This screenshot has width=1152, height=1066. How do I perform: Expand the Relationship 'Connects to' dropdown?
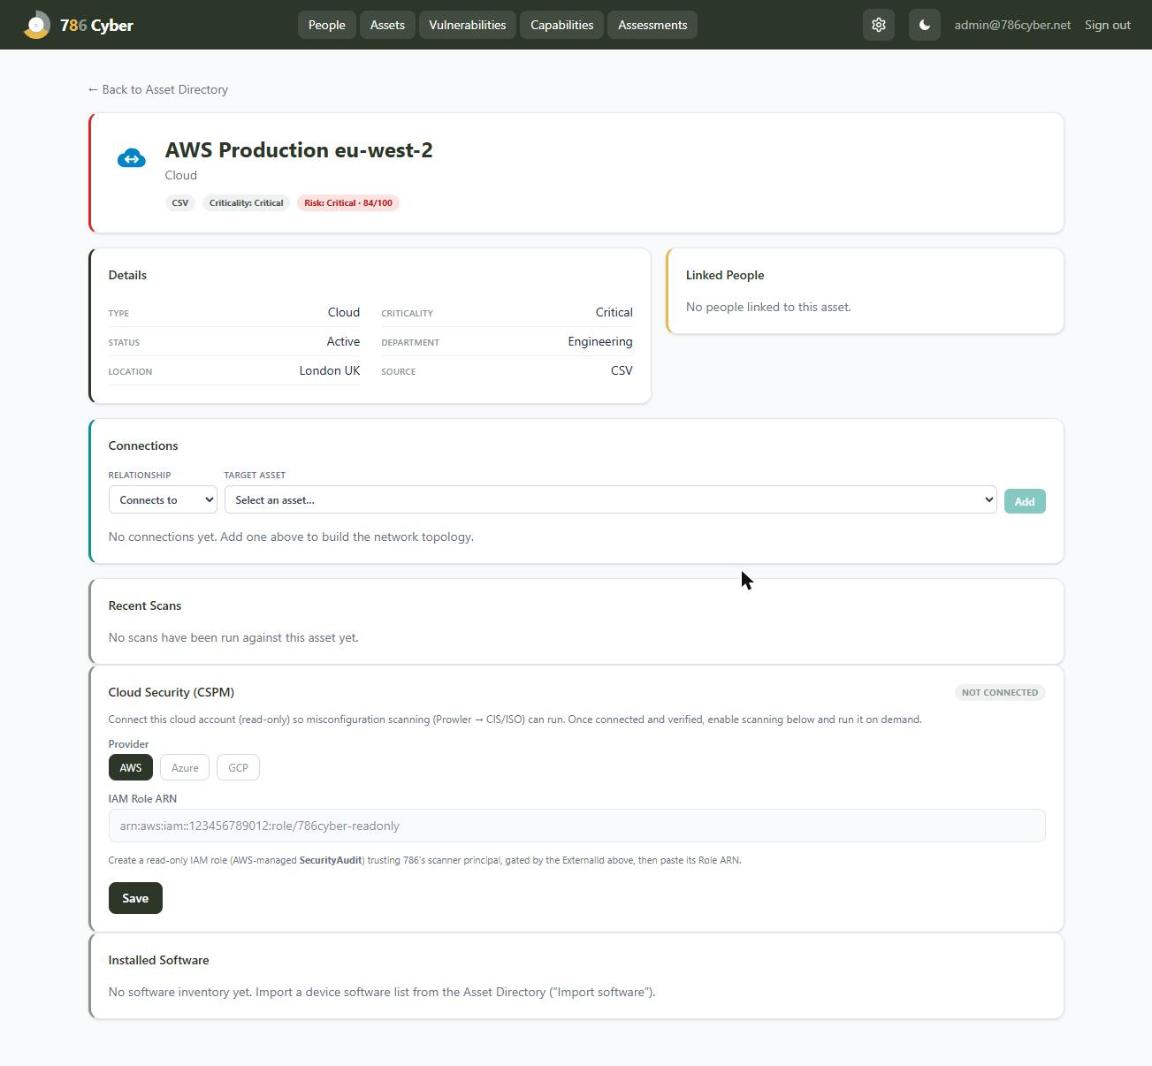click(x=162, y=500)
